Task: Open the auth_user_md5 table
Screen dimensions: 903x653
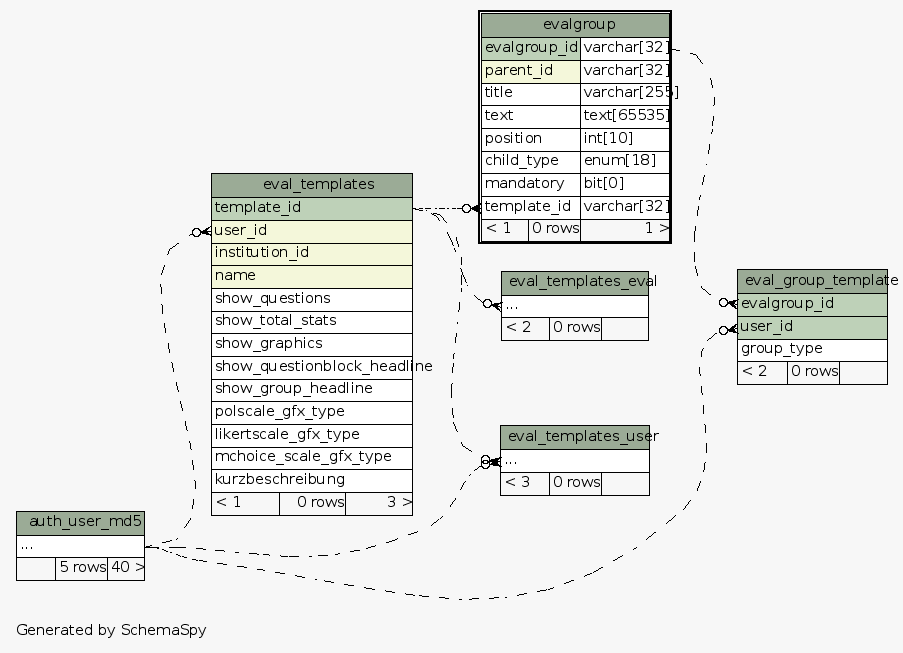Action: (80, 521)
